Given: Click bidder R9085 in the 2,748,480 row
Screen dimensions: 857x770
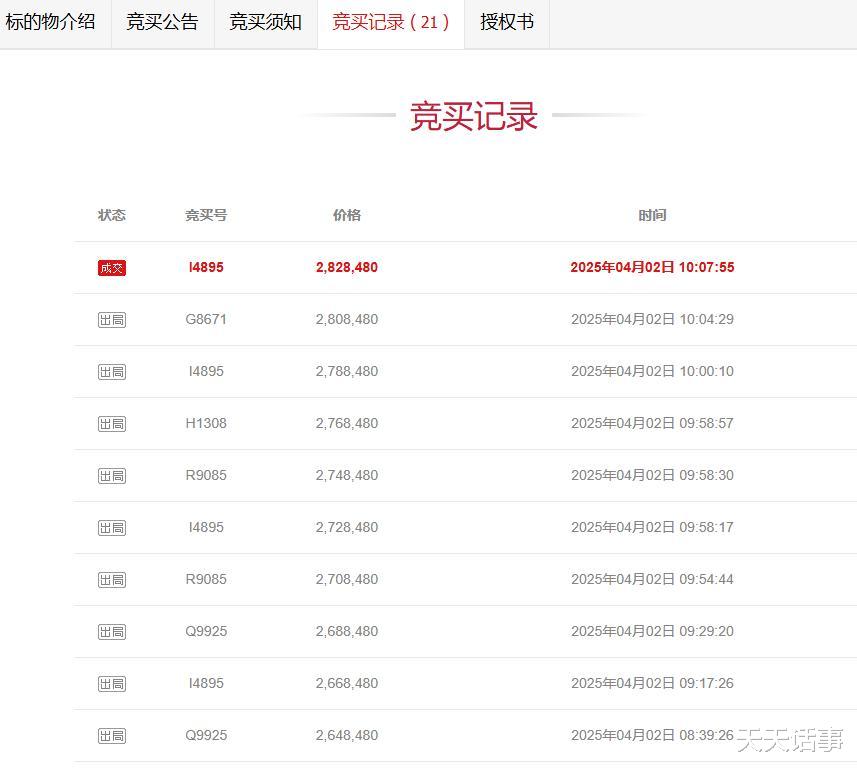Looking at the screenshot, I should point(206,475).
